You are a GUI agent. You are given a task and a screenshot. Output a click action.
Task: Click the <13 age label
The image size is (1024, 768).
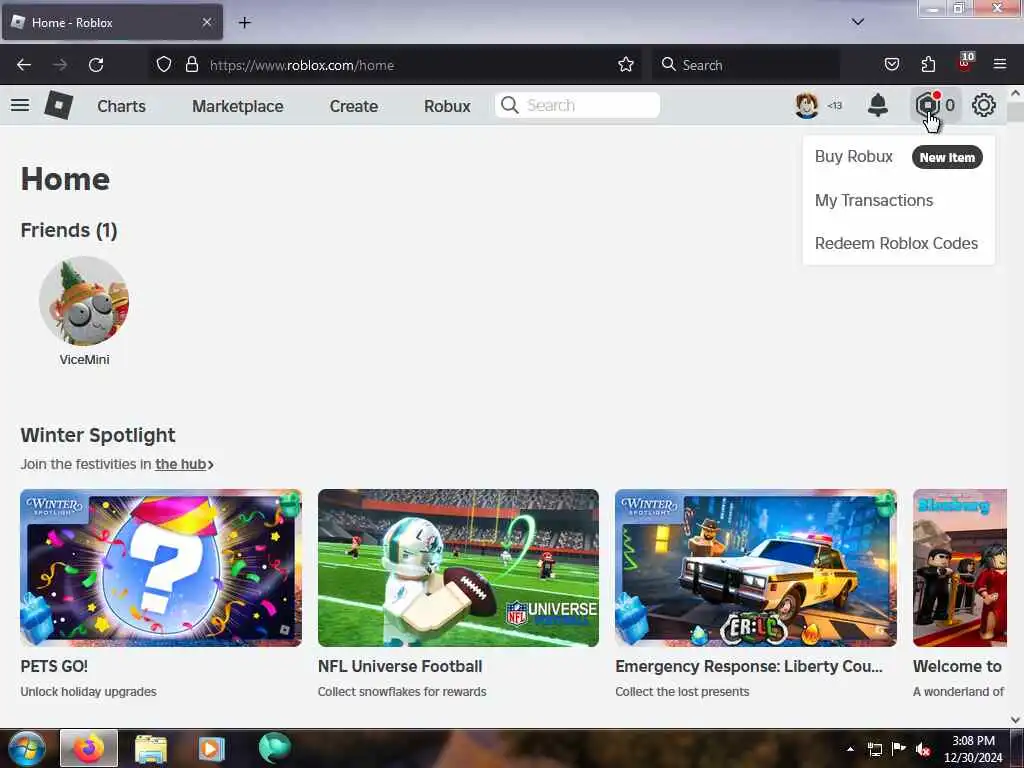(x=835, y=105)
